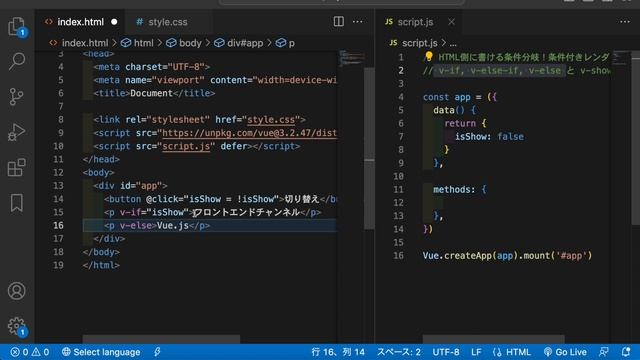The width and height of the screenshot is (640, 360).
Task: Click isShow: false in script.js
Action: click(x=489, y=137)
